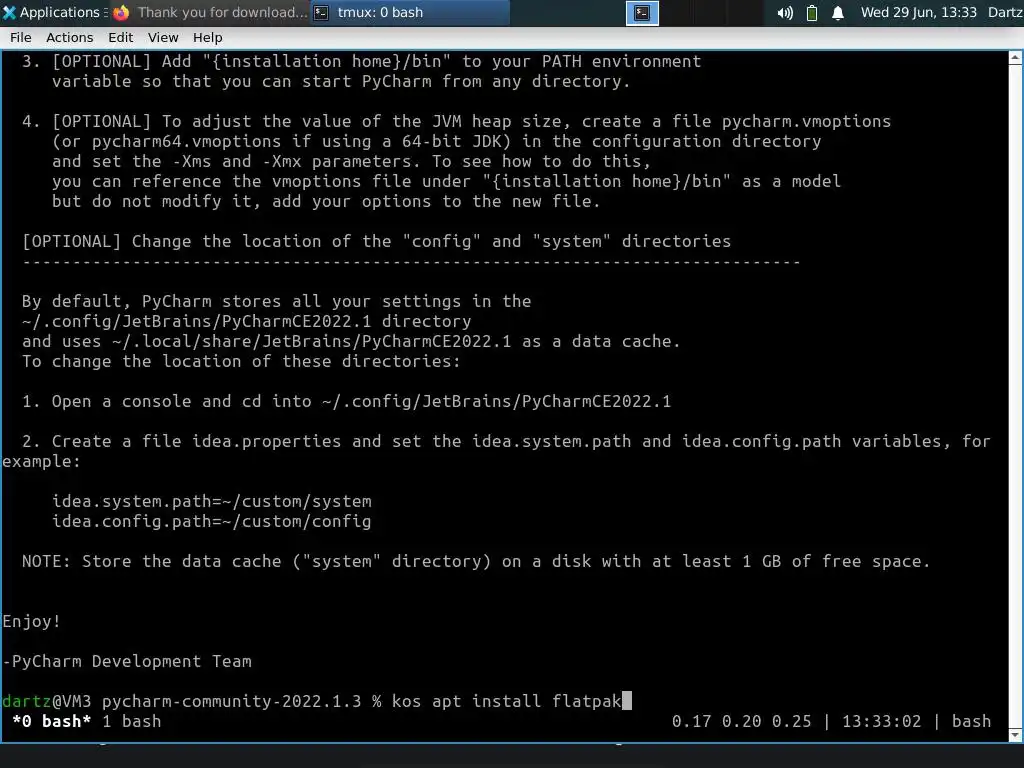
Task: Click the highlighted terminal workspace icon in the panel
Action: pos(642,12)
